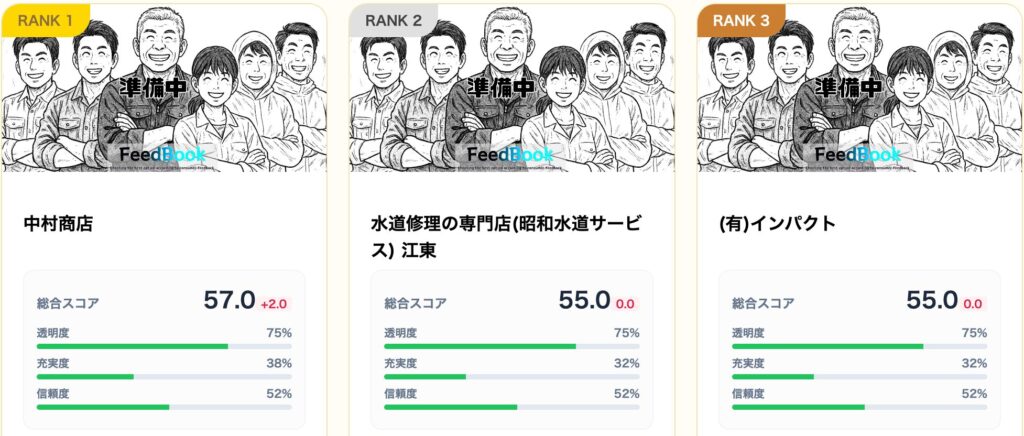
Task: Click the +2.0 score change badge
Action: click(x=274, y=304)
